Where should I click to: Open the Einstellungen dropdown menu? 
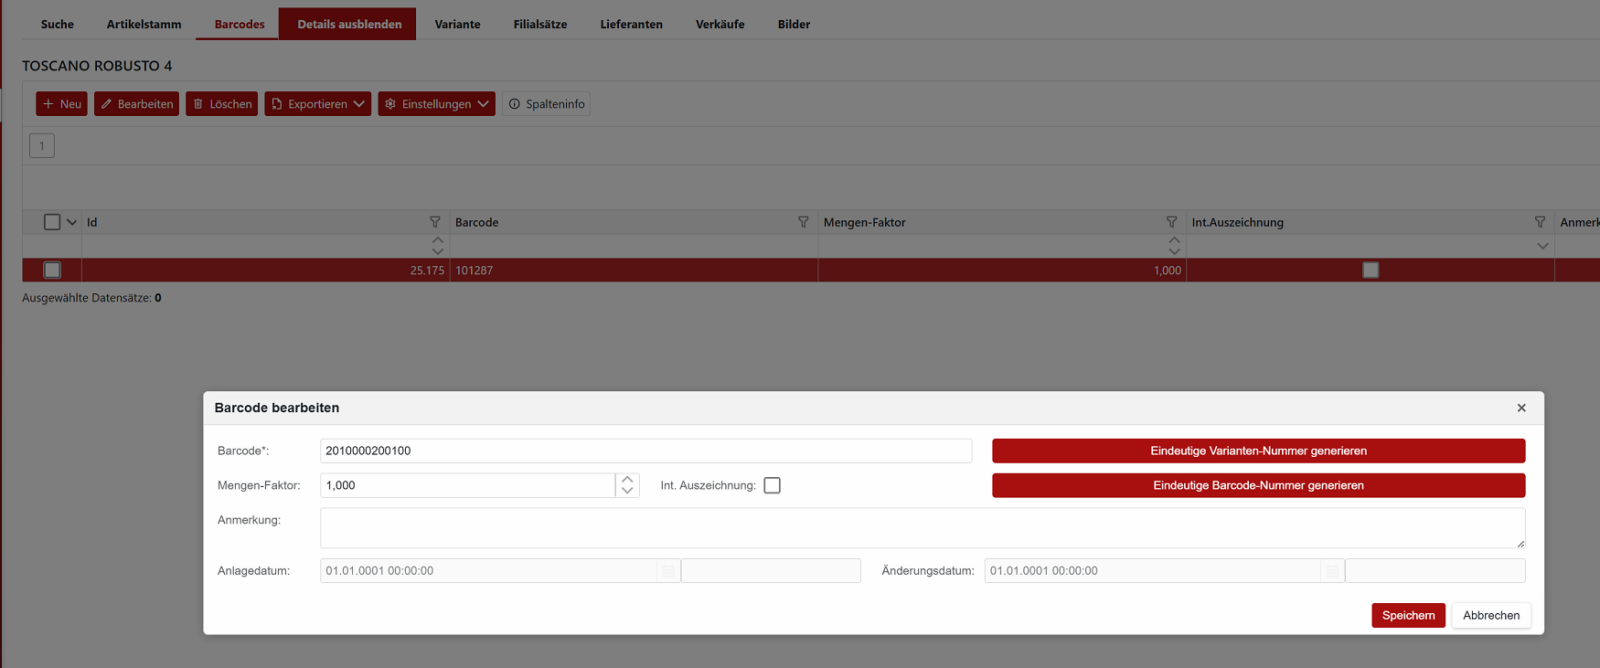pyautogui.click(x=436, y=104)
